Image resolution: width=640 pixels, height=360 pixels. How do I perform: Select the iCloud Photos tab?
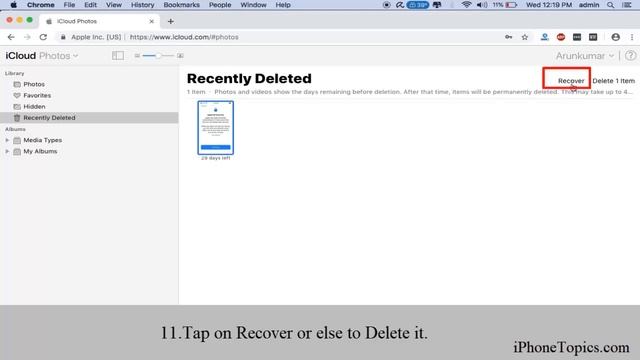tap(99, 21)
